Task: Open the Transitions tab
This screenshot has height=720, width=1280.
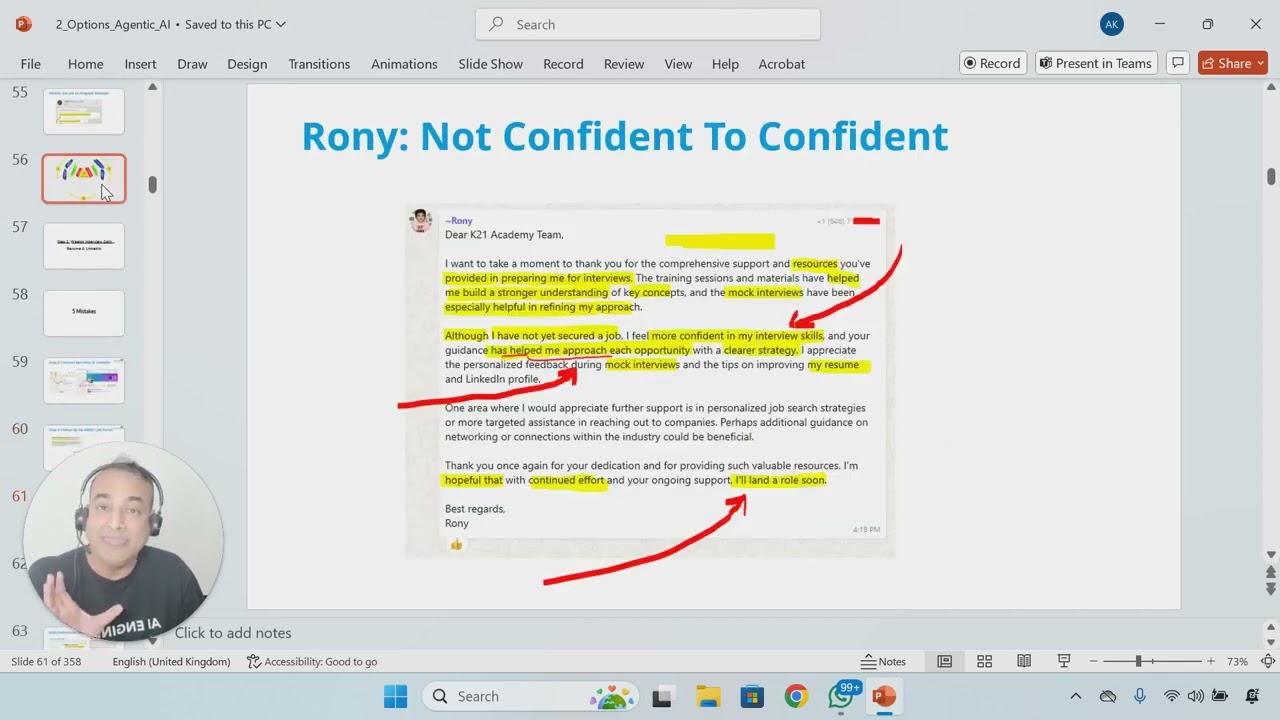Action: pos(319,64)
